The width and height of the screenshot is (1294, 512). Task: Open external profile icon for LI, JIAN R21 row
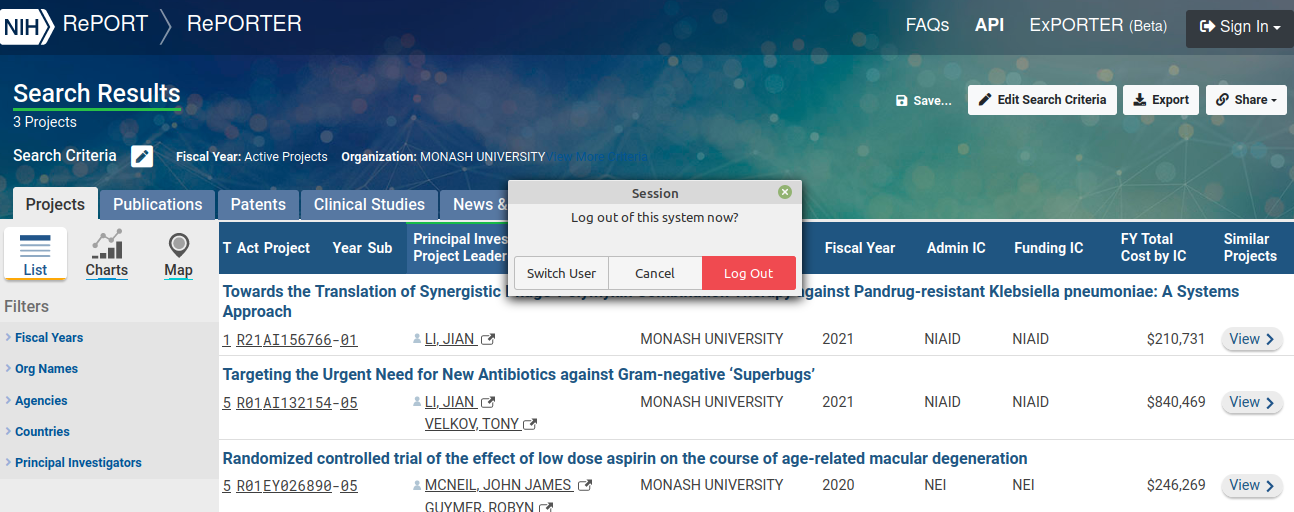pos(488,340)
